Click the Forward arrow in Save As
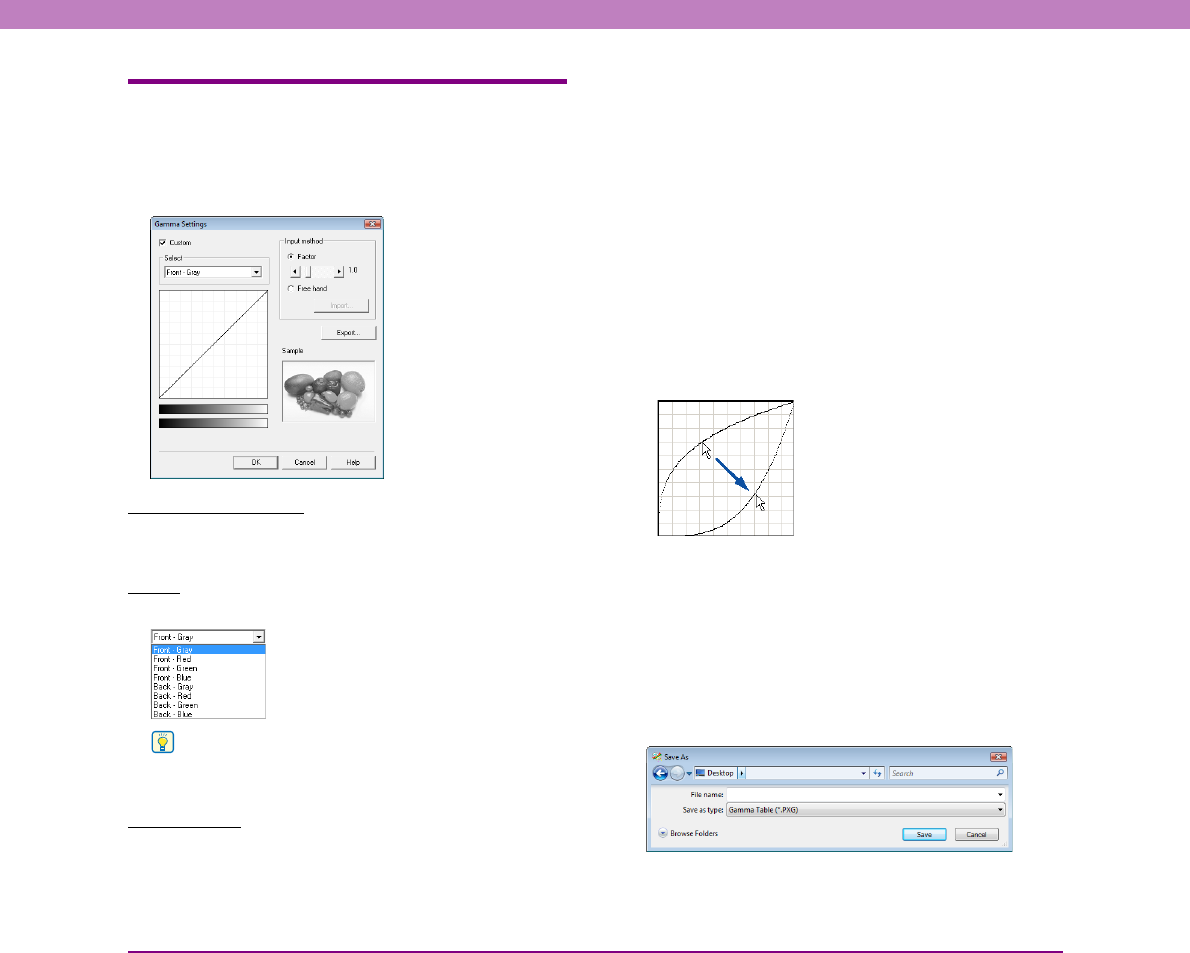Viewport: 1190px width, 953px height. pyautogui.click(x=677, y=773)
